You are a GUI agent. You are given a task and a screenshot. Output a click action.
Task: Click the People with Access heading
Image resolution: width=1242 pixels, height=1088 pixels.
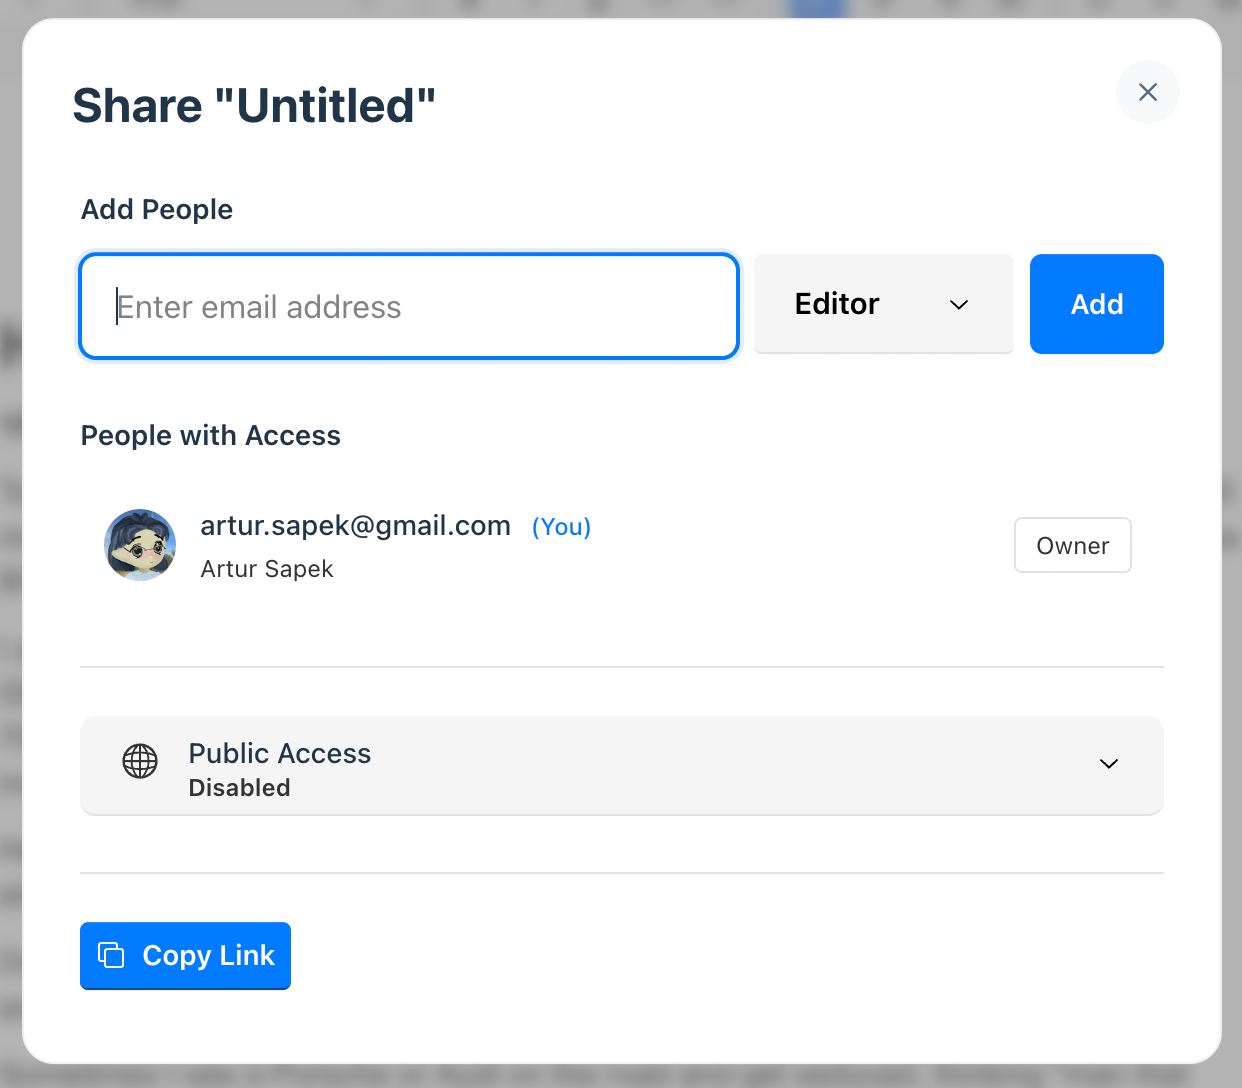(x=211, y=436)
